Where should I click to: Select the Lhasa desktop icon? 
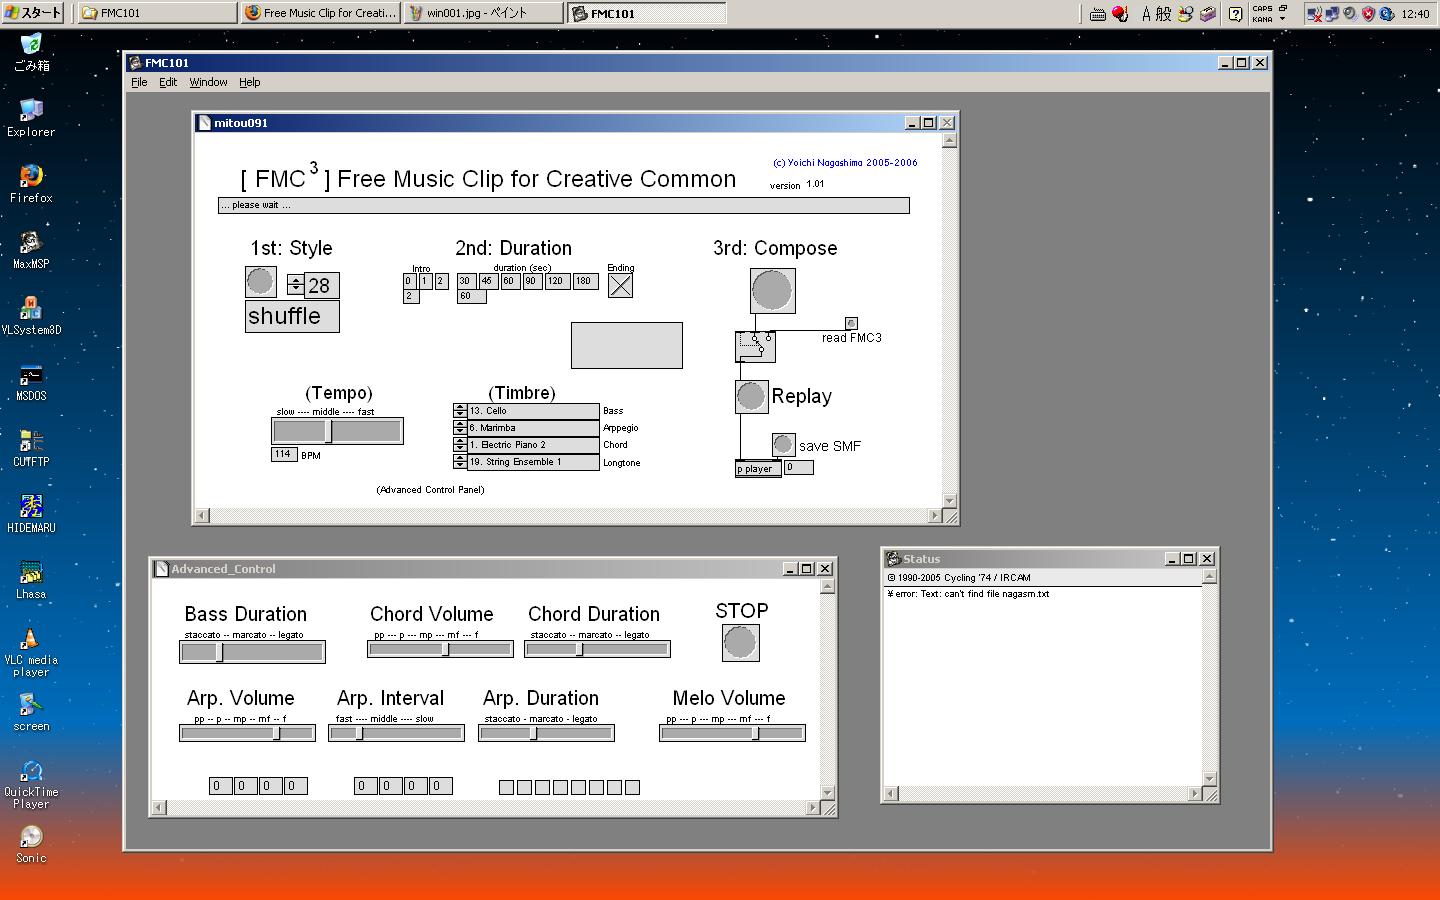coord(31,580)
